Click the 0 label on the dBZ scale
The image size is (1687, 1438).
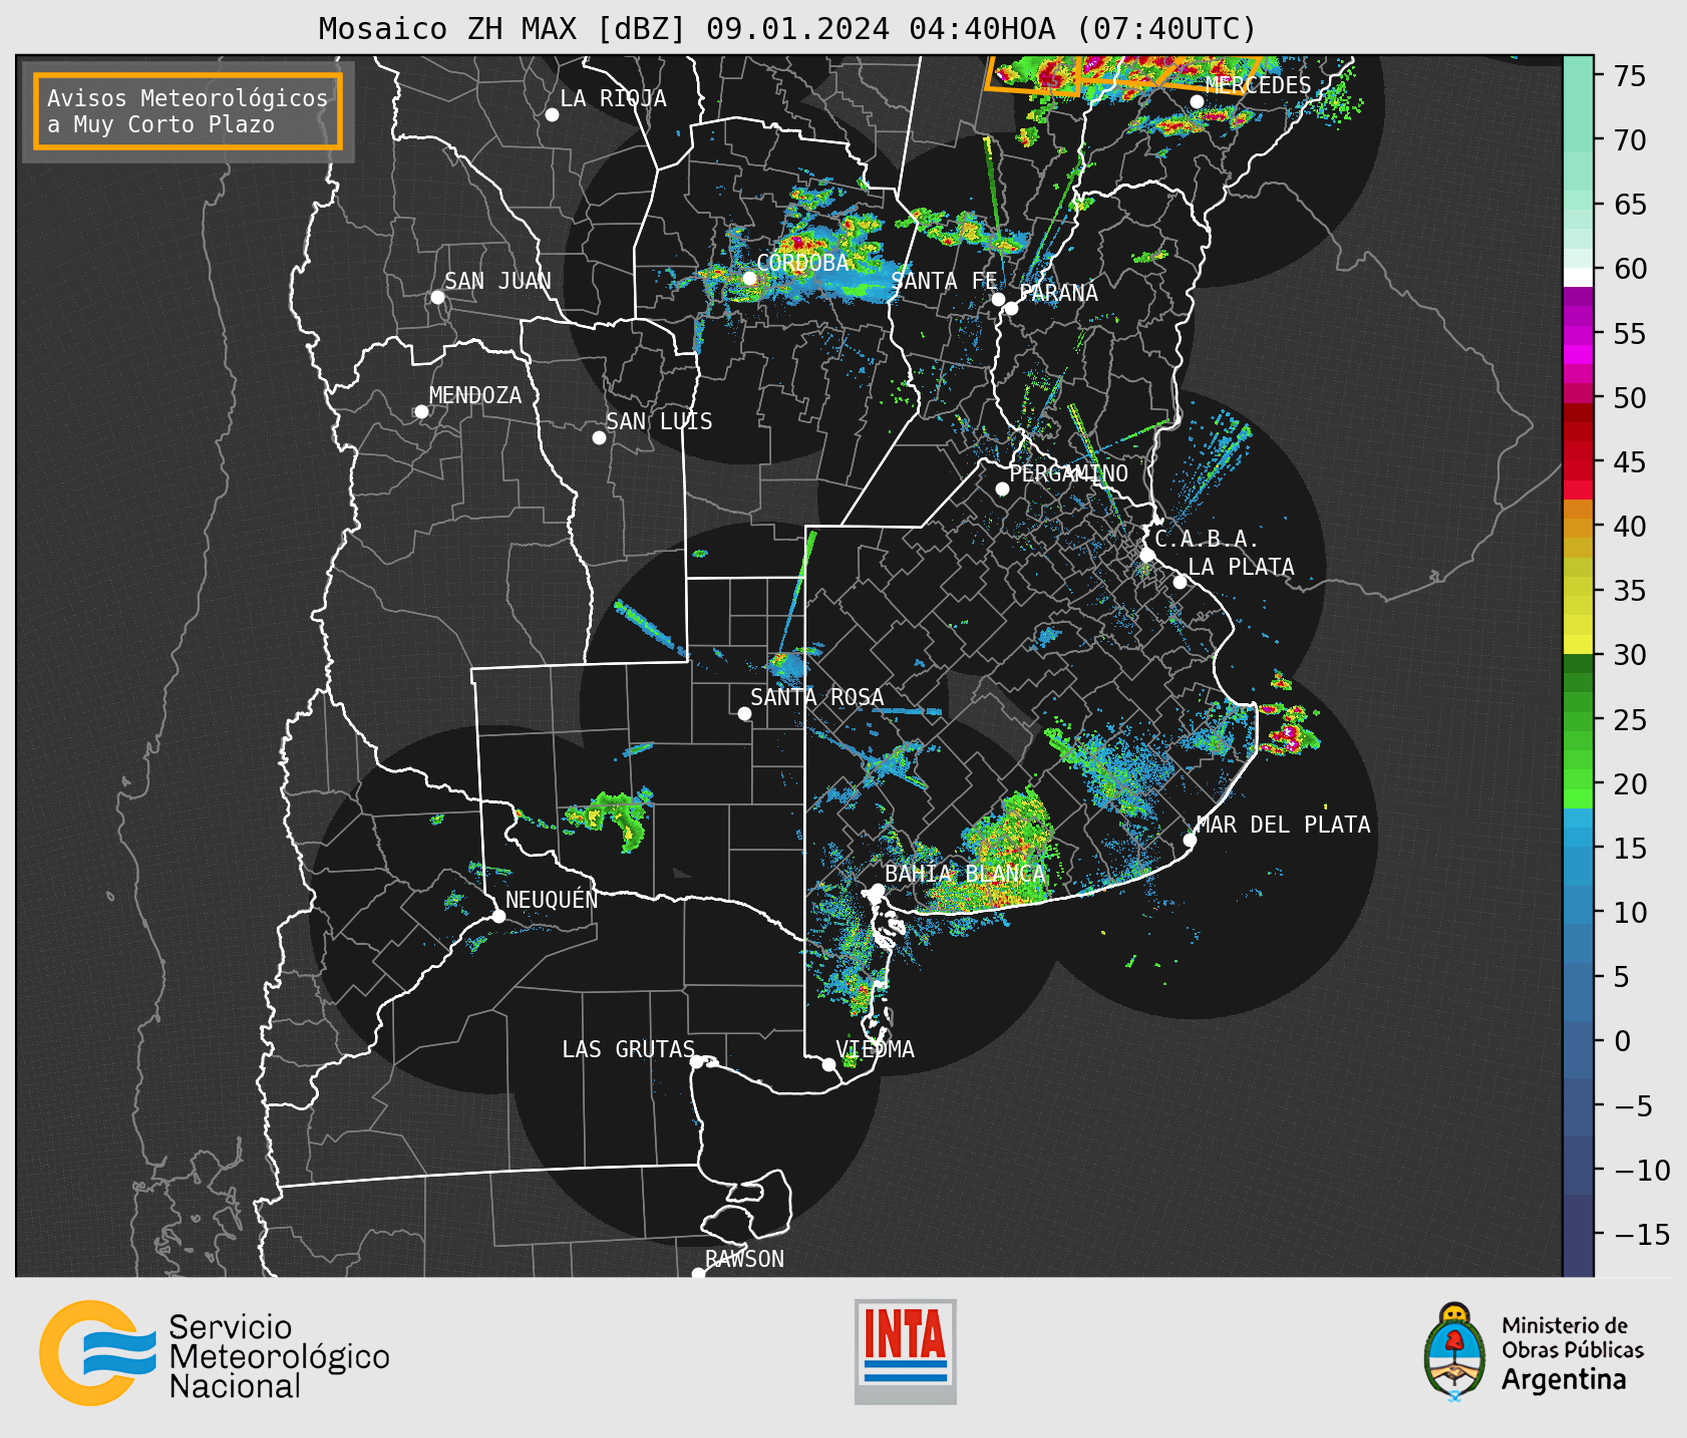point(1622,1041)
